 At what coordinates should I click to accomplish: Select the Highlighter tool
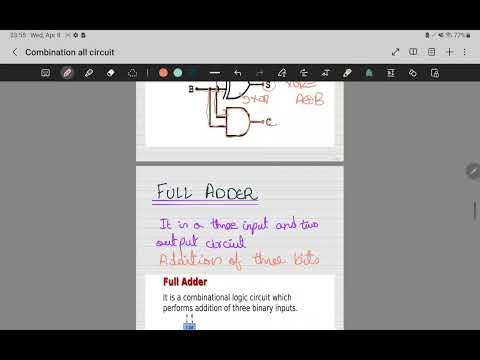[89, 73]
